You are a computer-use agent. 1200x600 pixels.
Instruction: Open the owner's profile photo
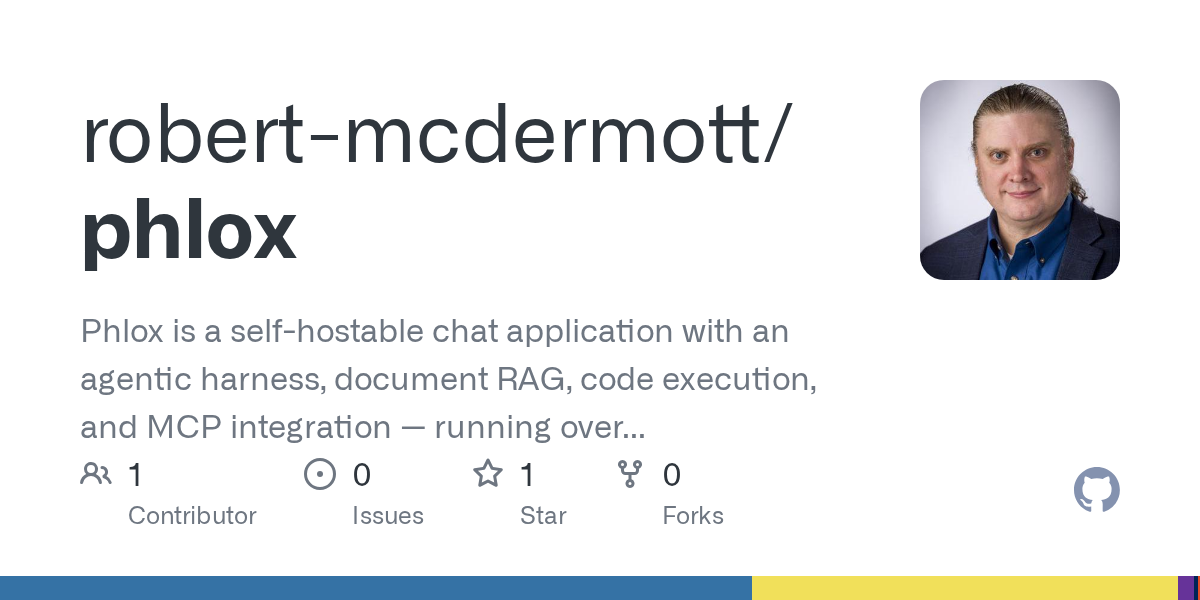point(1020,180)
